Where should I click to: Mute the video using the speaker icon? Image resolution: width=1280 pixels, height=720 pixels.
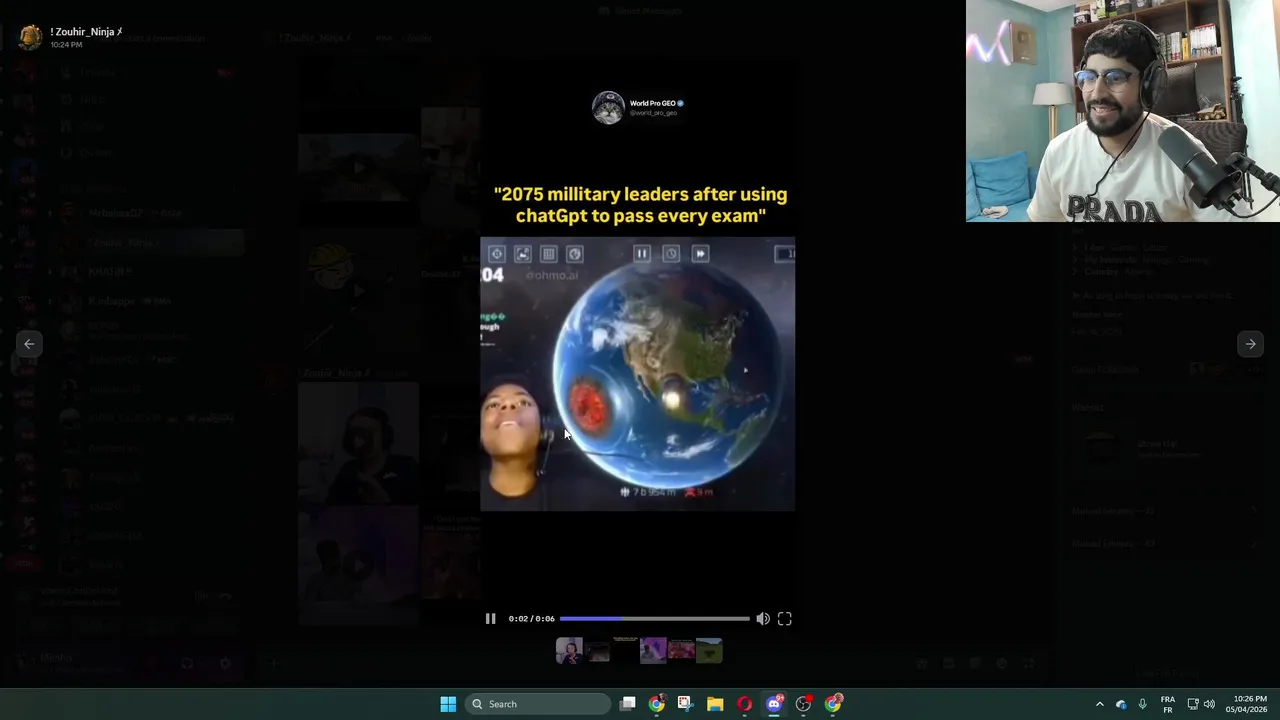pos(763,619)
